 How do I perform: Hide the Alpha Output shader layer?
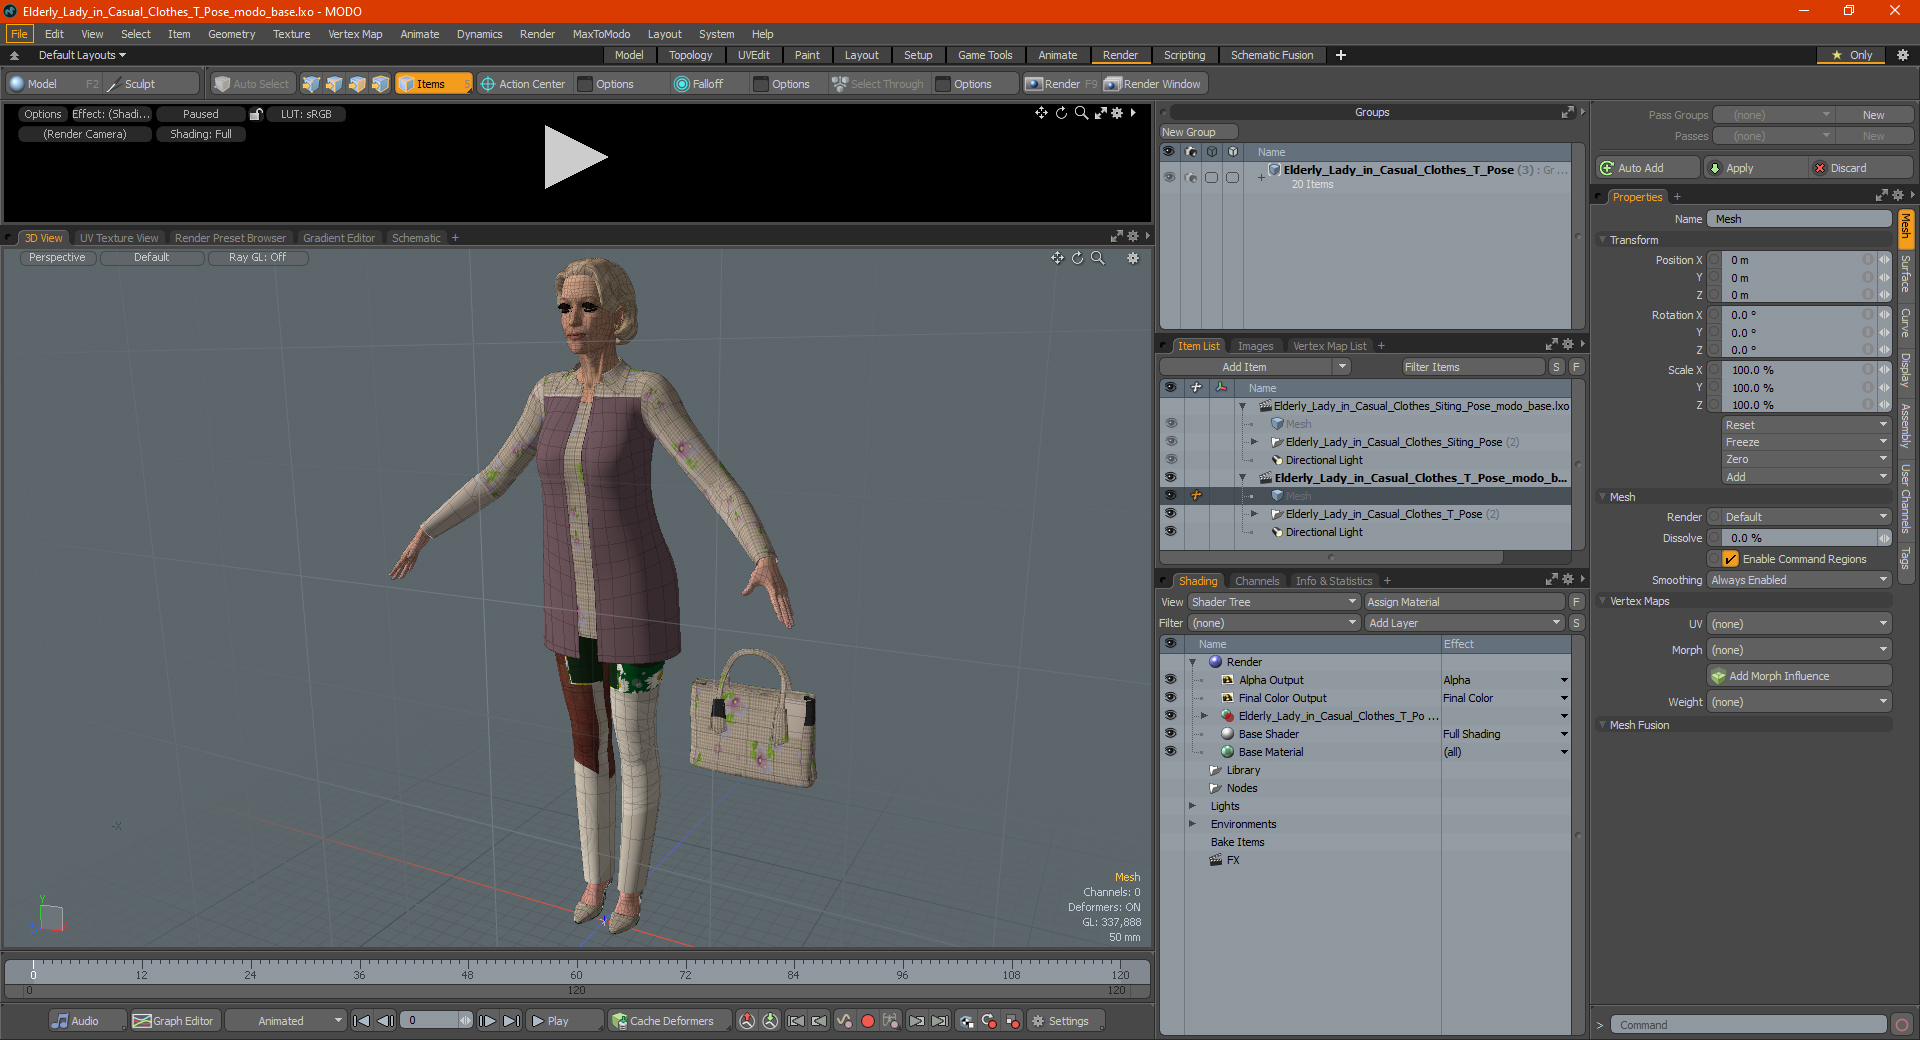point(1170,680)
